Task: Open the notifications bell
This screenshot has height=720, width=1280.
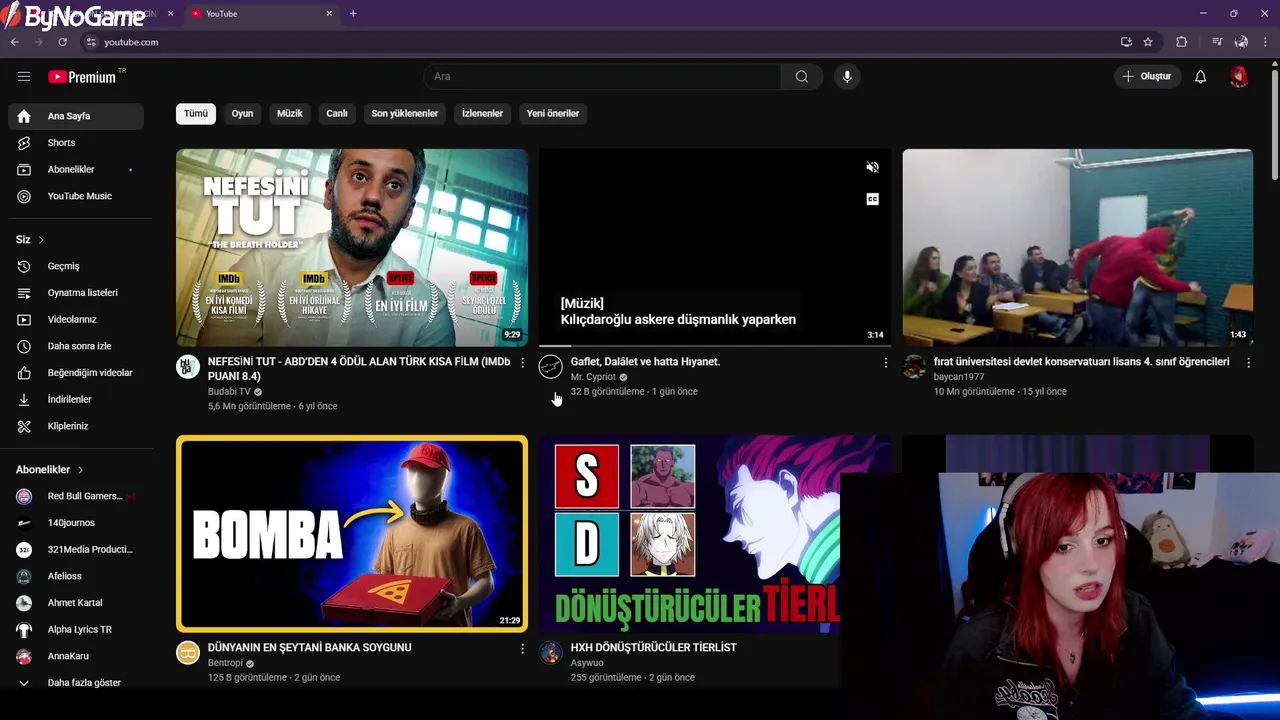Action: [x=1200, y=76]
